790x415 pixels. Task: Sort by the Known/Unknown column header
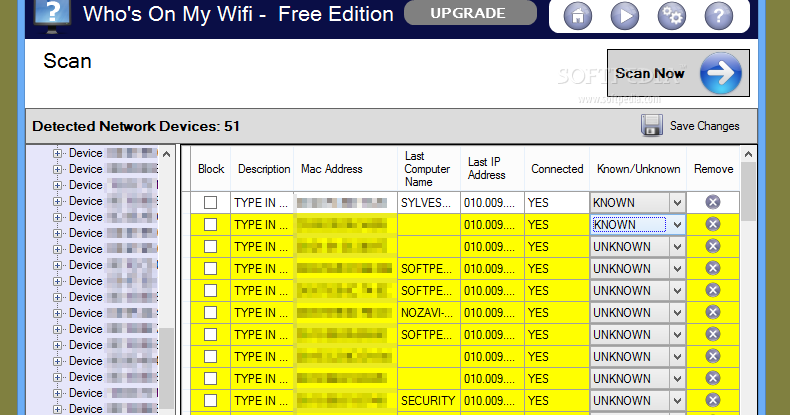(x=638, y=169)
